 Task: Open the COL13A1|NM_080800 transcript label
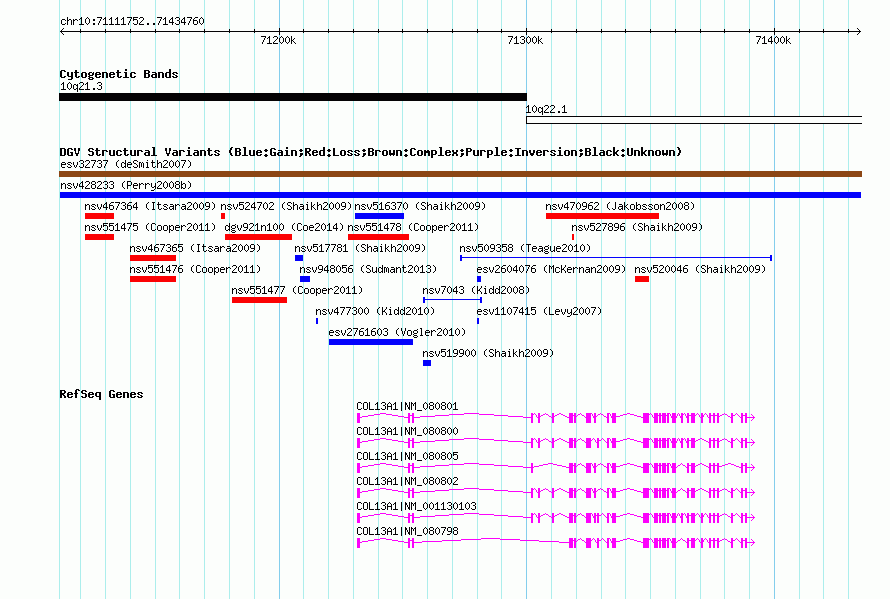[407, 432]
